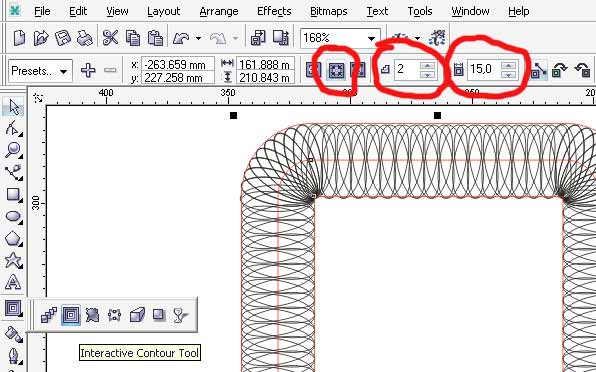Open the Layout menu
596x372 pixels.
click(163, 11)
